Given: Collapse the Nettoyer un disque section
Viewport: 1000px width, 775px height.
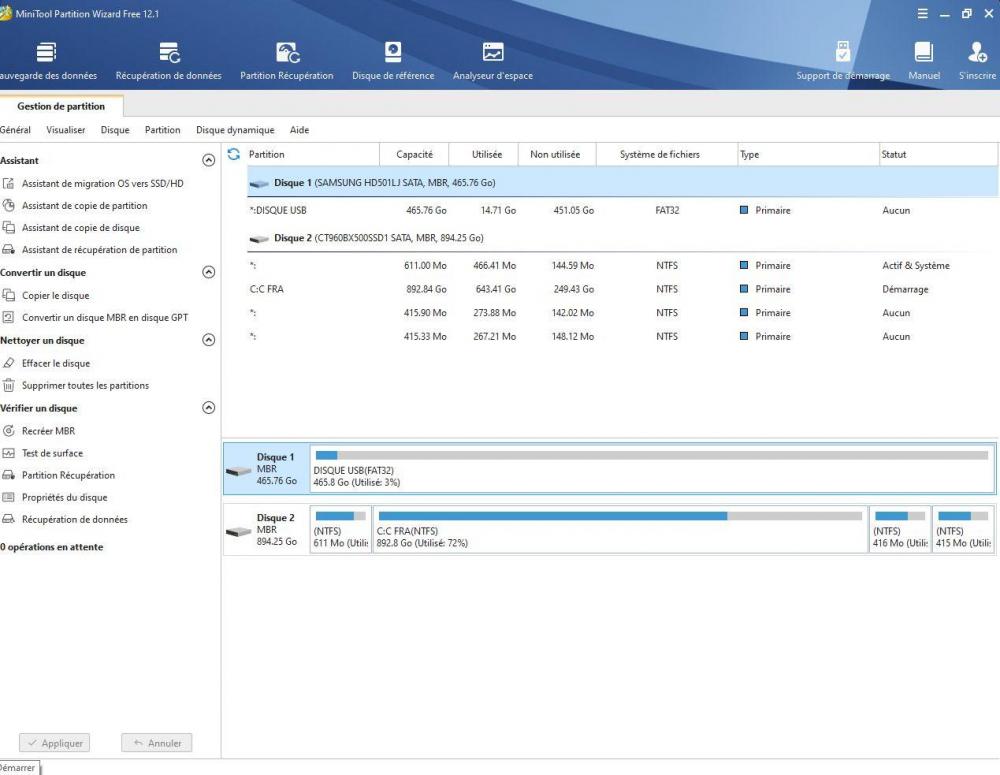Looking at the screenshot, I should (x=208, y=340).
